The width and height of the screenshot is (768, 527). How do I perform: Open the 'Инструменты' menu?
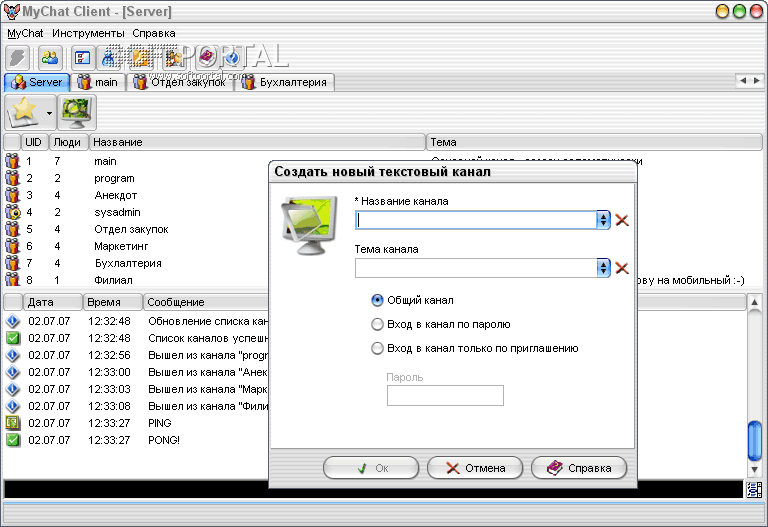(88, 33)
